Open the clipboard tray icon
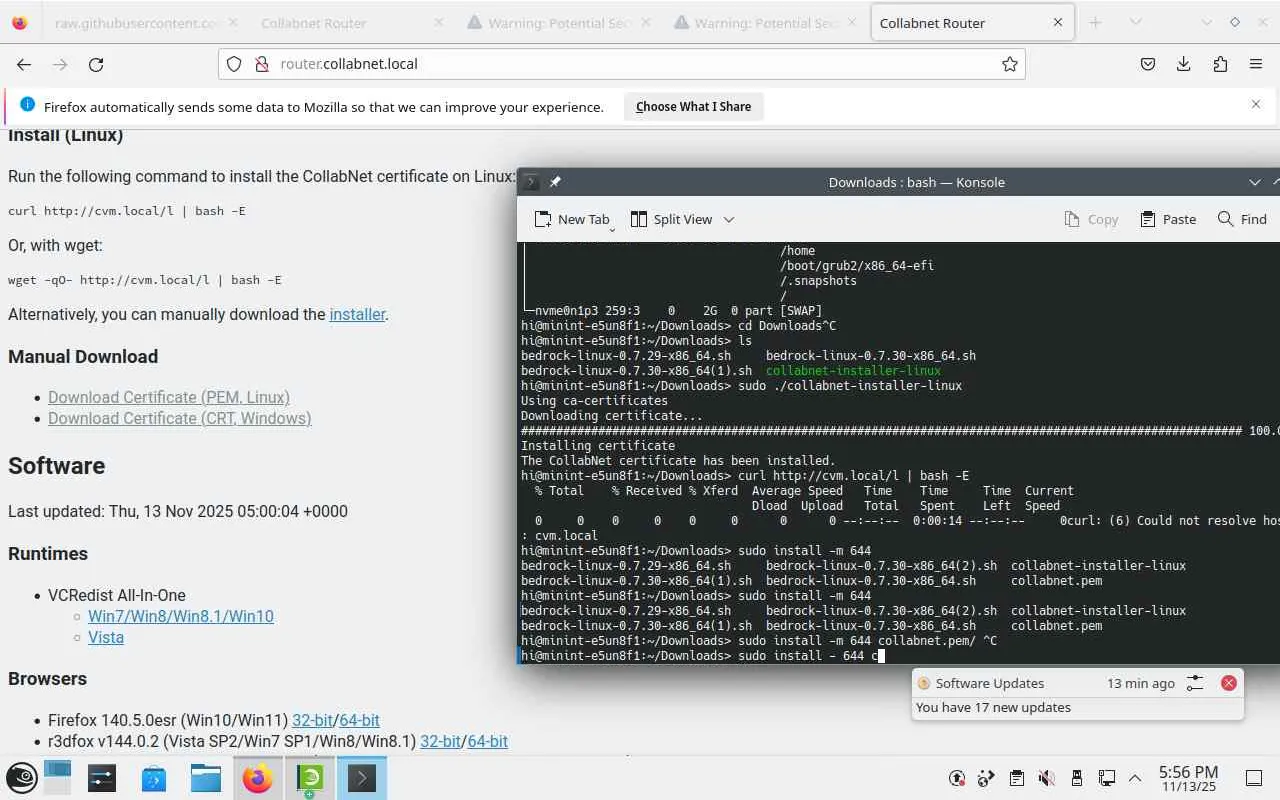Viewport: 1280px width, 800px height. pos(1017,778)
